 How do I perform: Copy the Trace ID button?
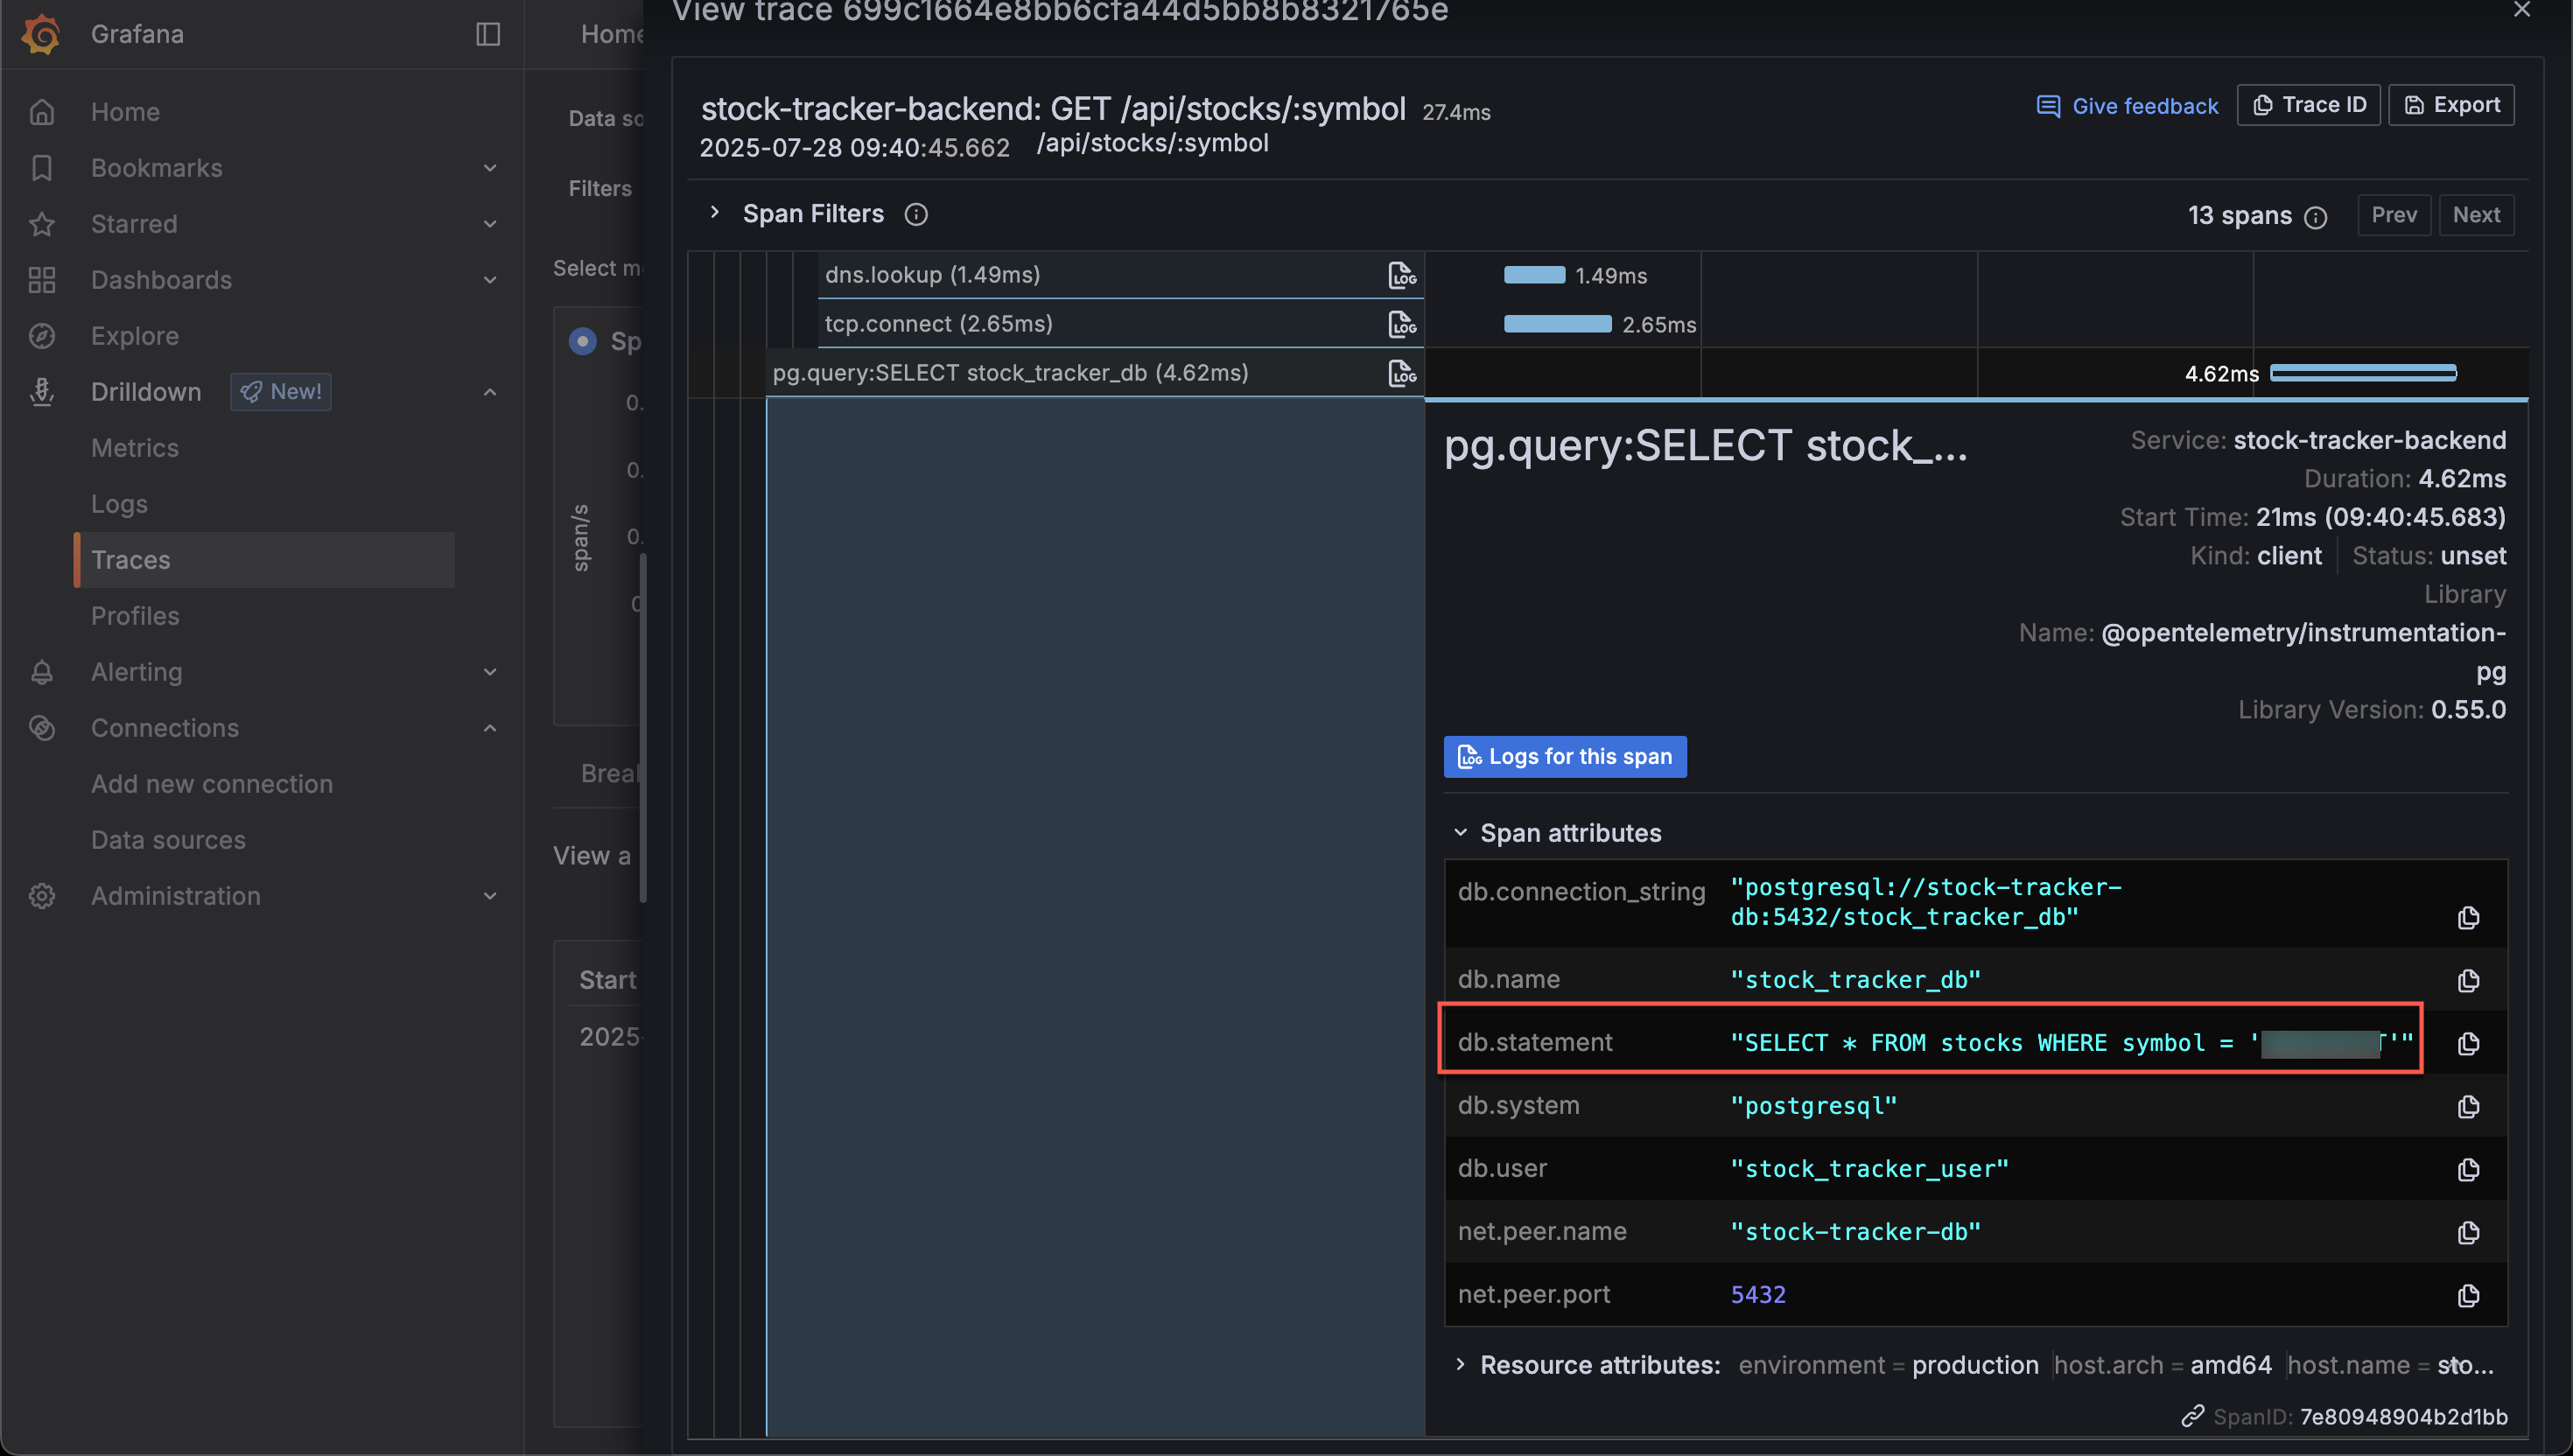click(x=2308, y=105)
